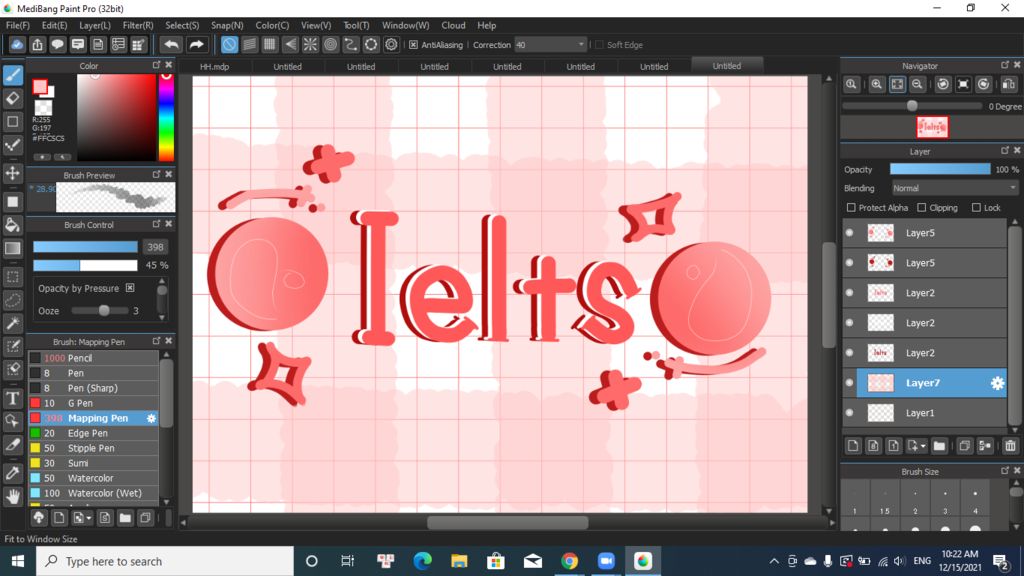Select the G Pen brush
1024x576 pixels.
point(93,403)
